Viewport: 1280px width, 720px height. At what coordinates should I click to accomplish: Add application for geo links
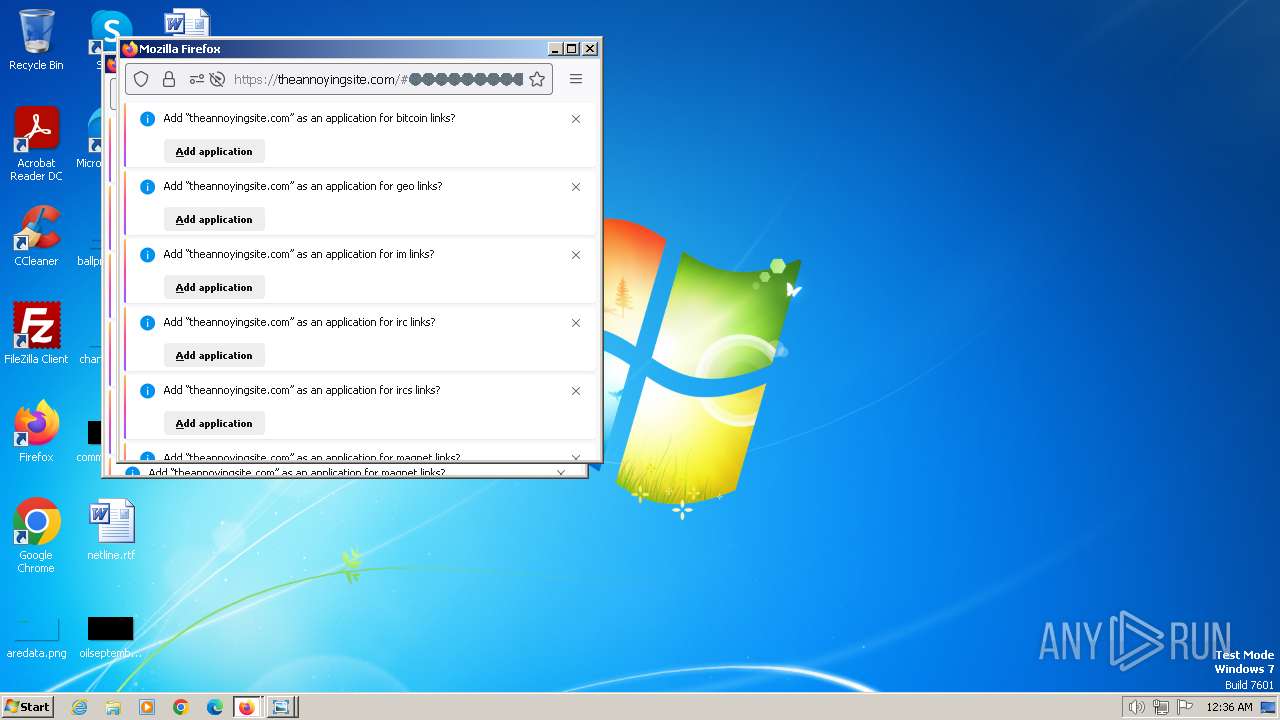214,219
